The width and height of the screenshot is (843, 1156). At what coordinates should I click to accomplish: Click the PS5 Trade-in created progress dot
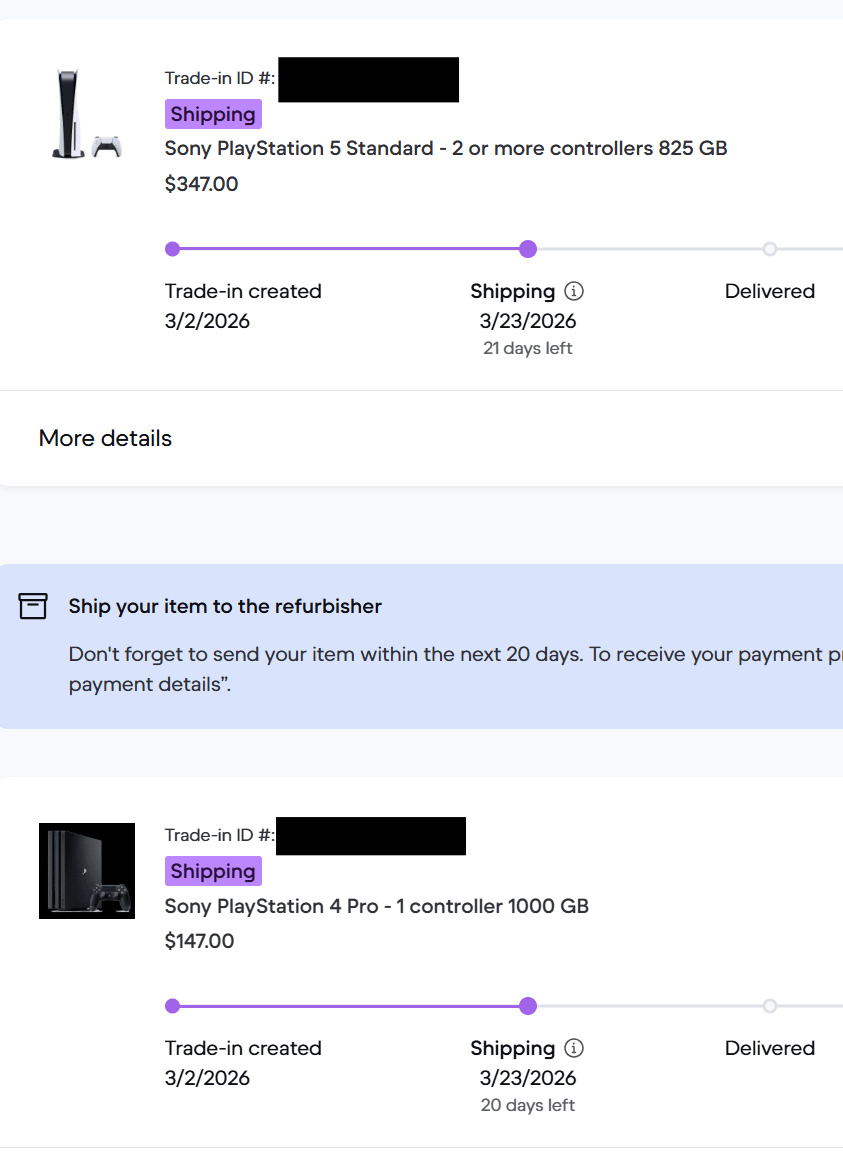pos(172,249)
